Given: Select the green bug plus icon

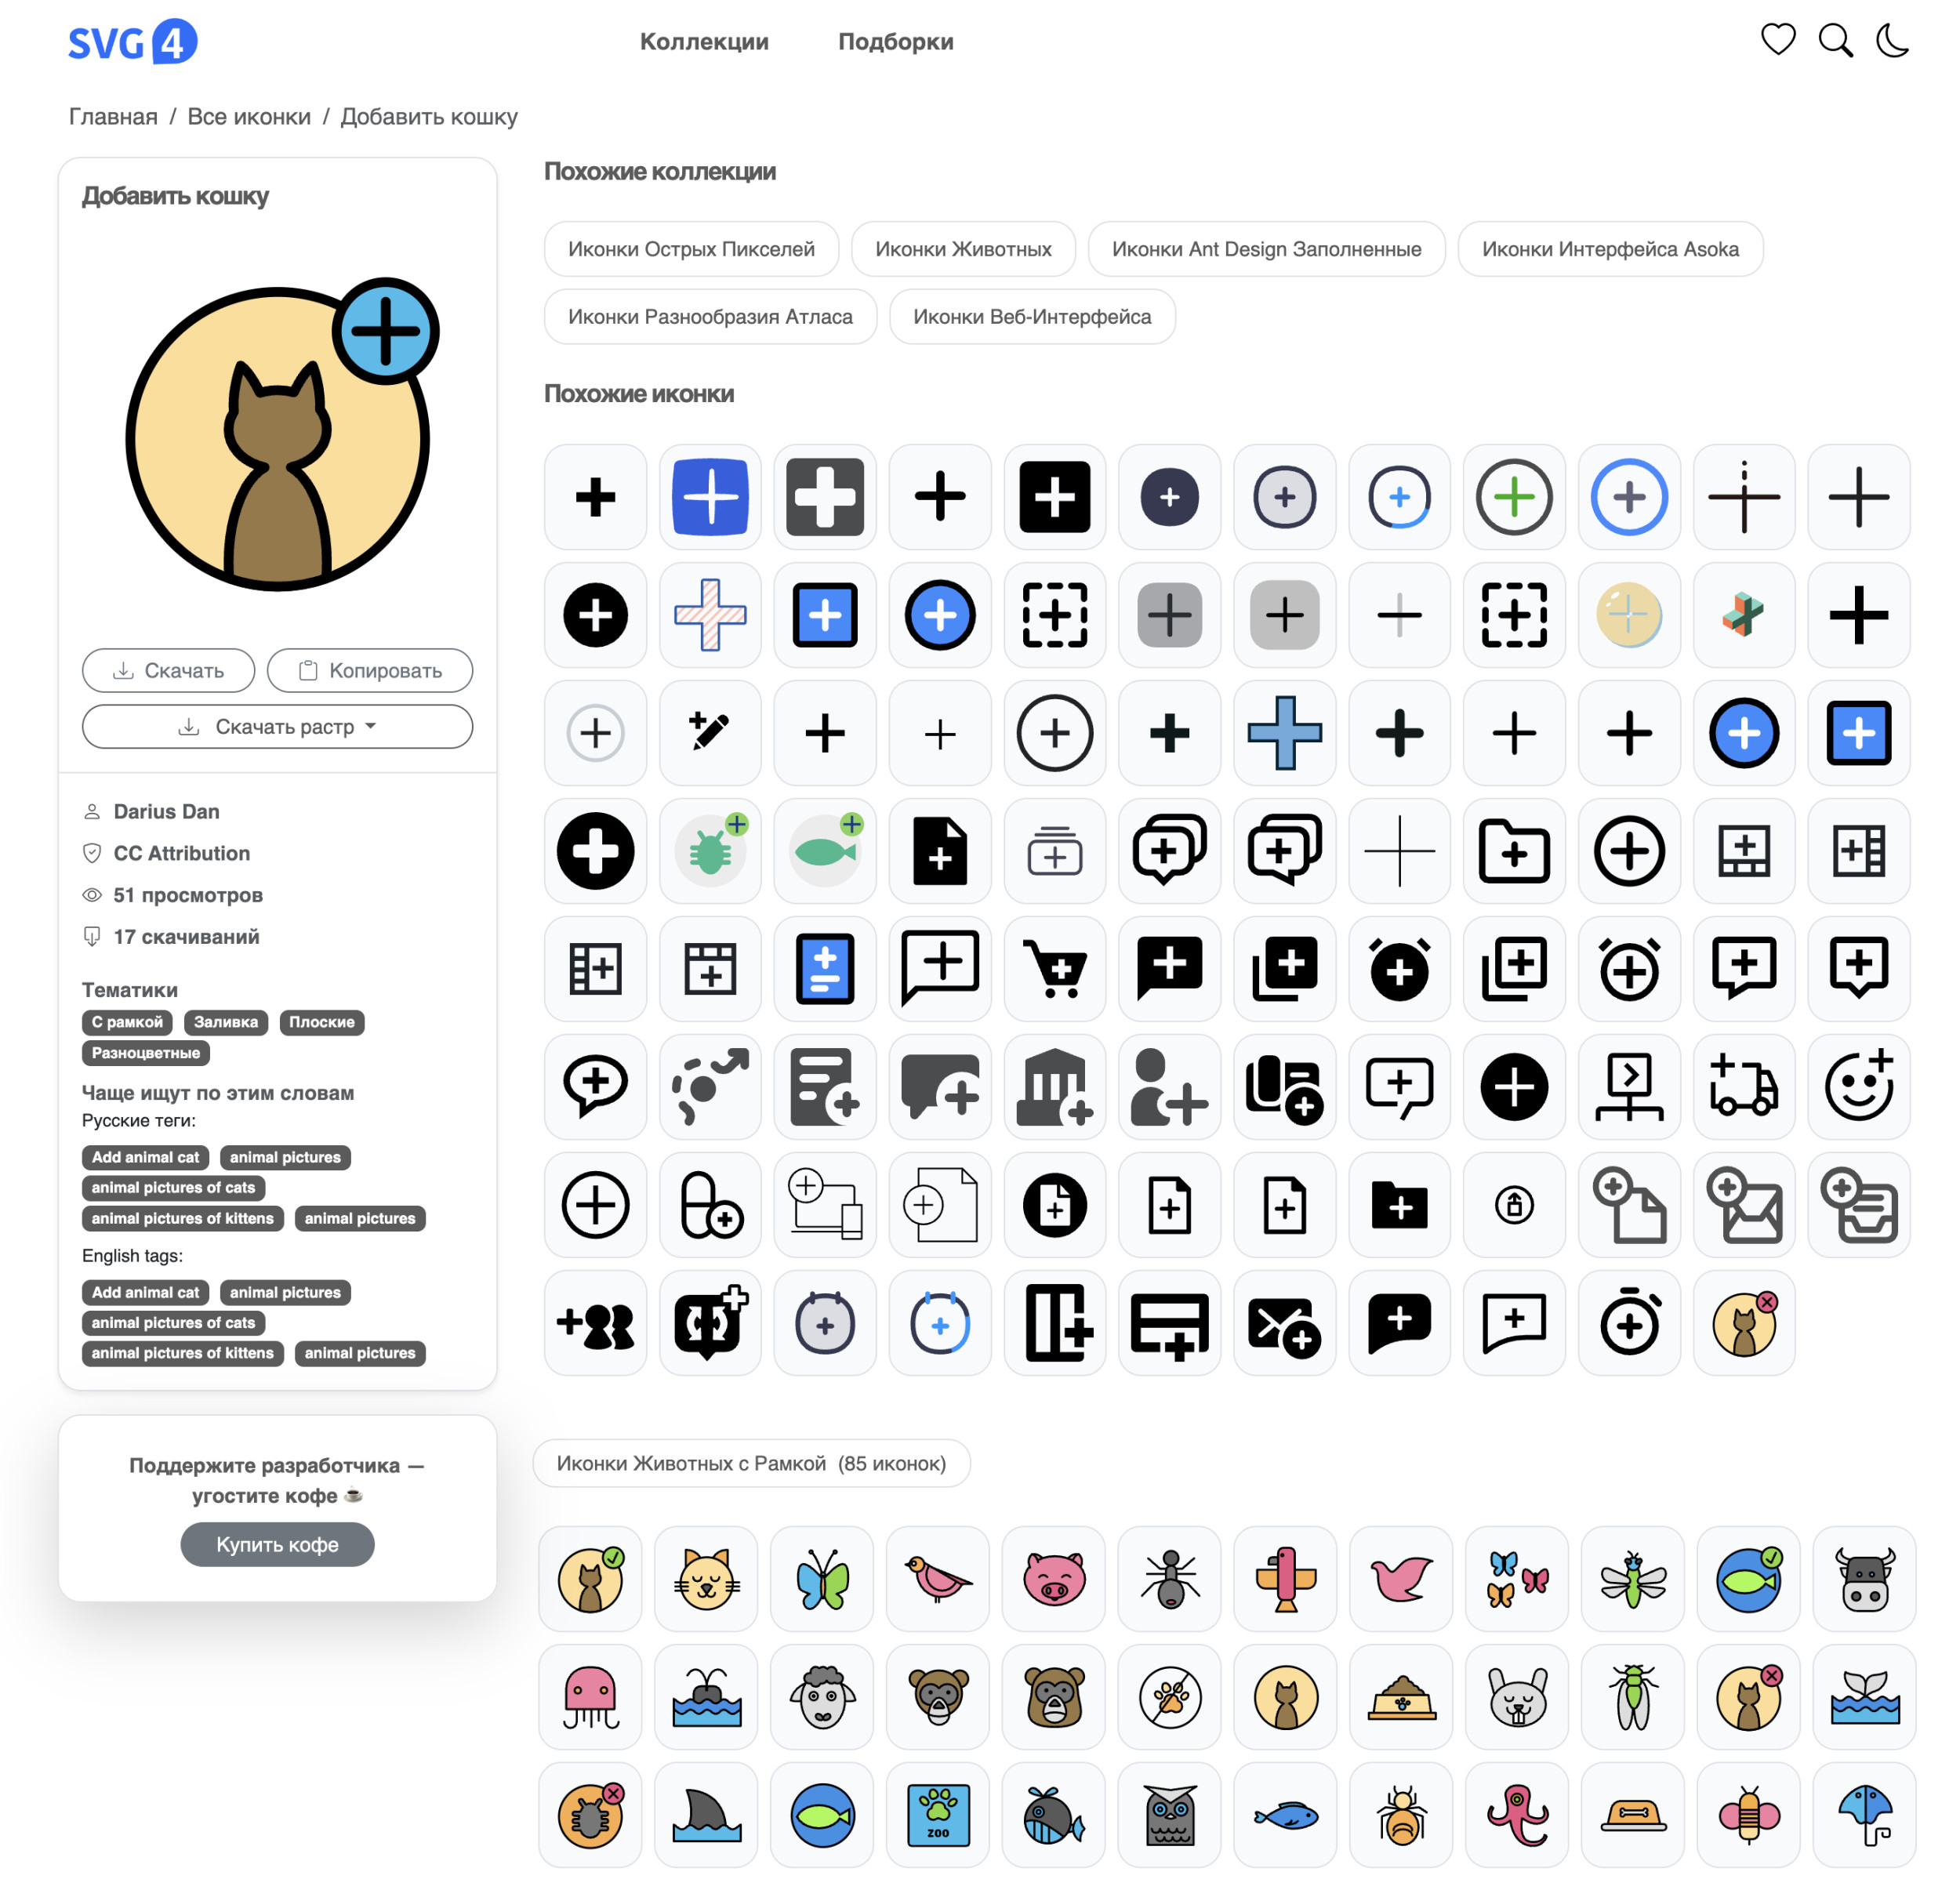Looking at the screenshot, I should pyautogui.click(x=710, y=850).
